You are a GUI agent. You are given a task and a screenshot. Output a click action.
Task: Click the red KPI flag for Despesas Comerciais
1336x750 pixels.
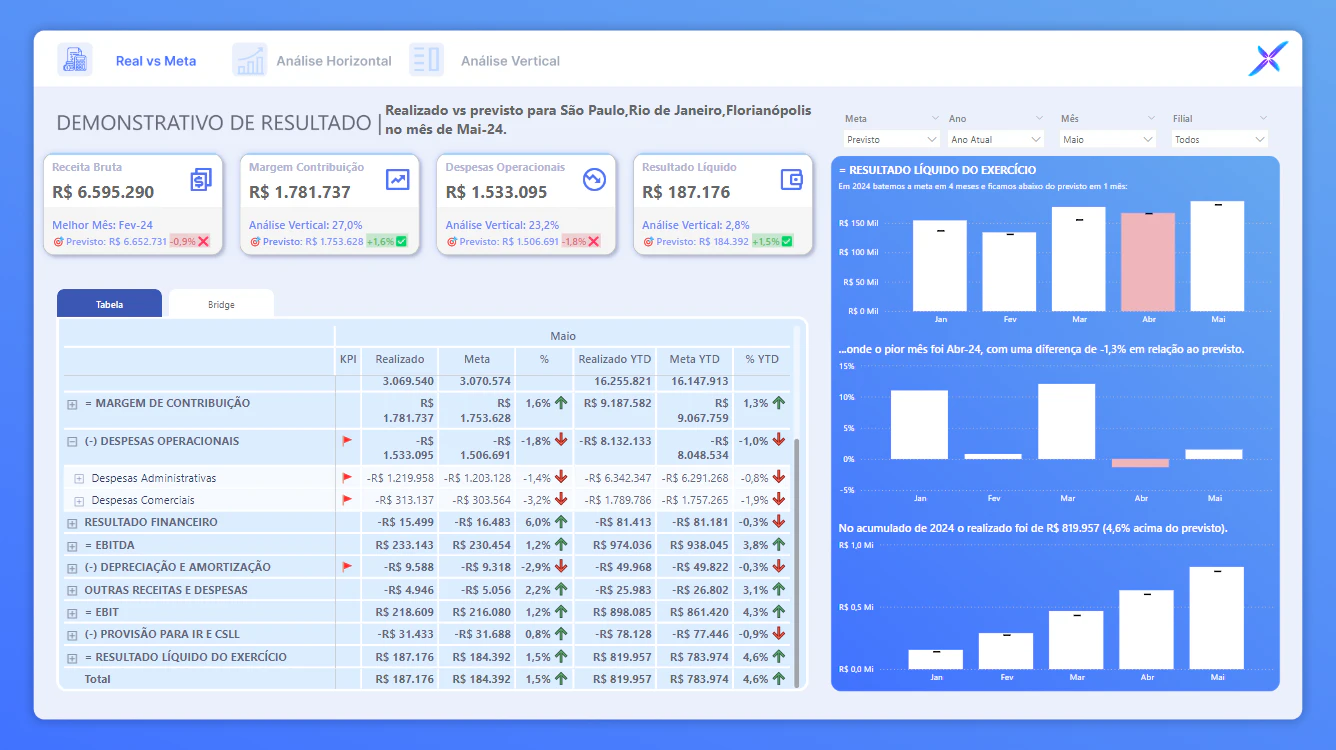(x=348, y=500)
